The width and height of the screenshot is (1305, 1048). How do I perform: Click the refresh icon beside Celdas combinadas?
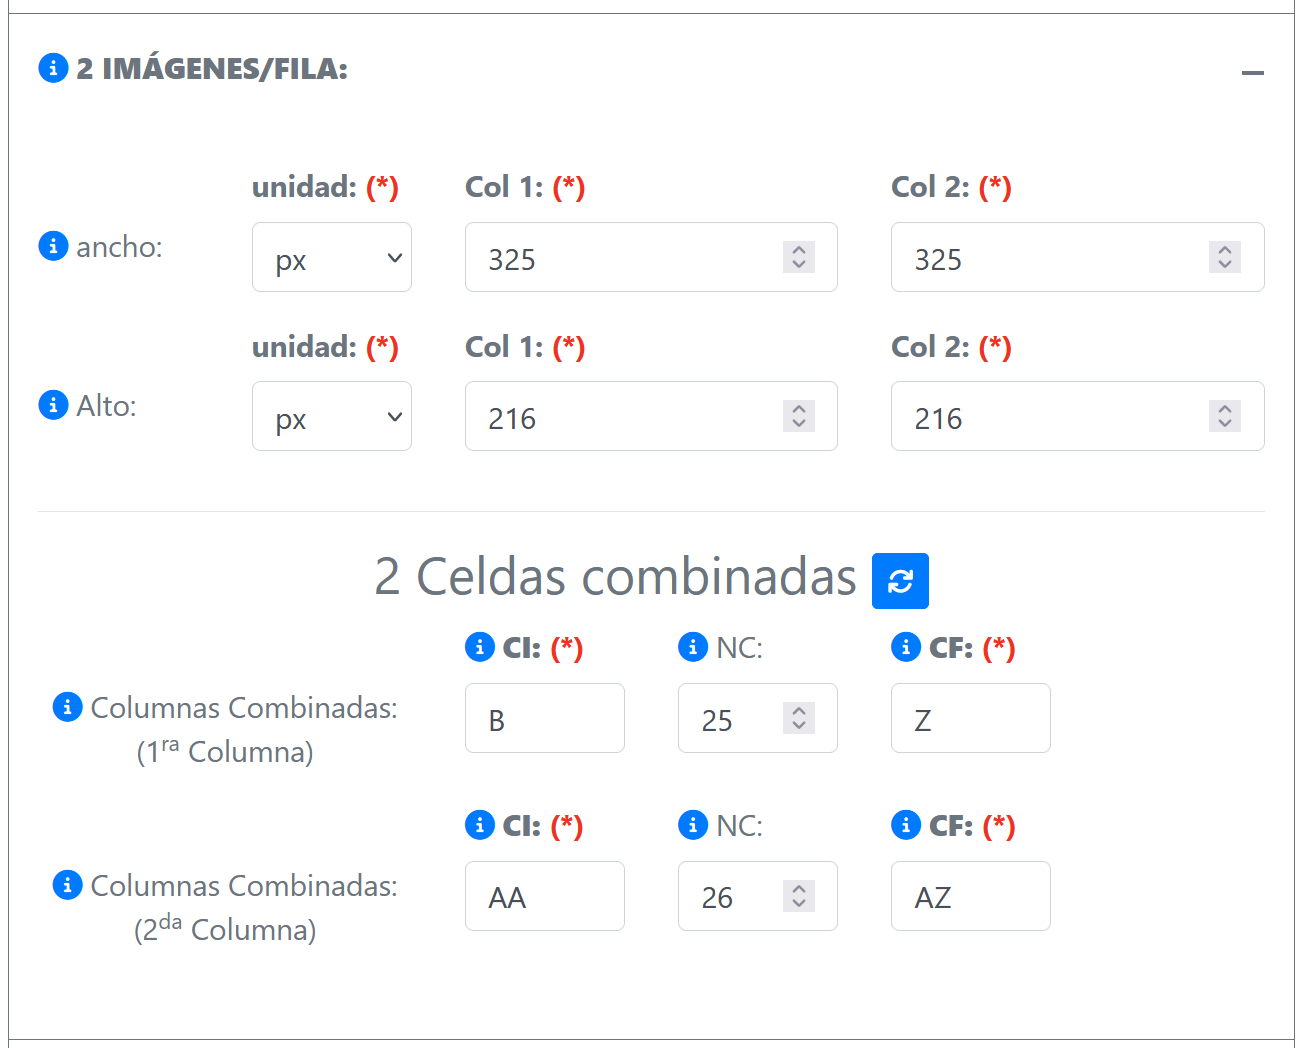tap(900, 581)
